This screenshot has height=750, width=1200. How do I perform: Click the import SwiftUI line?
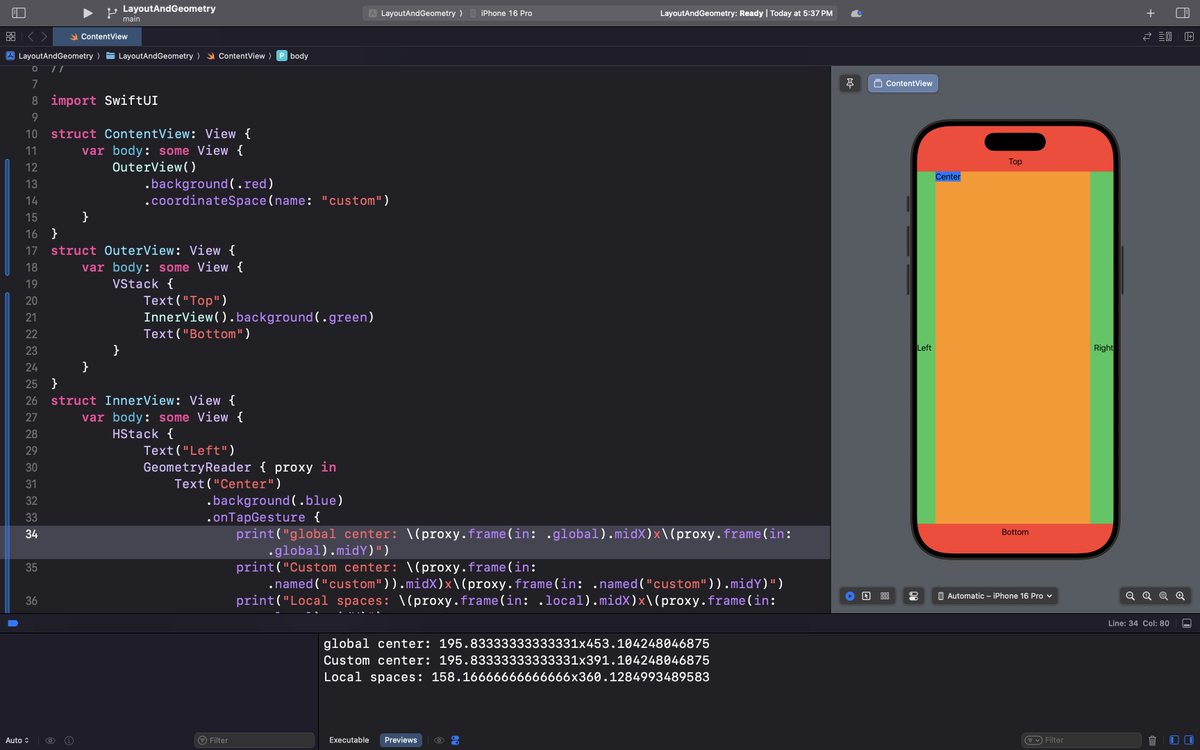tap(105, 101)
